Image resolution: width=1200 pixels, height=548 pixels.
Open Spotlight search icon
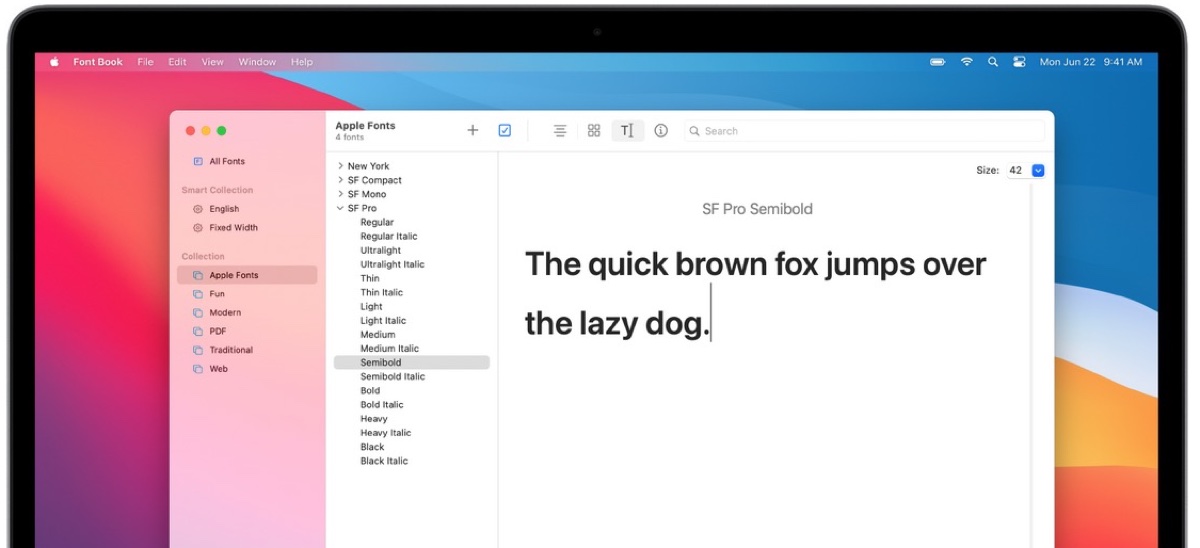(993, 62)
